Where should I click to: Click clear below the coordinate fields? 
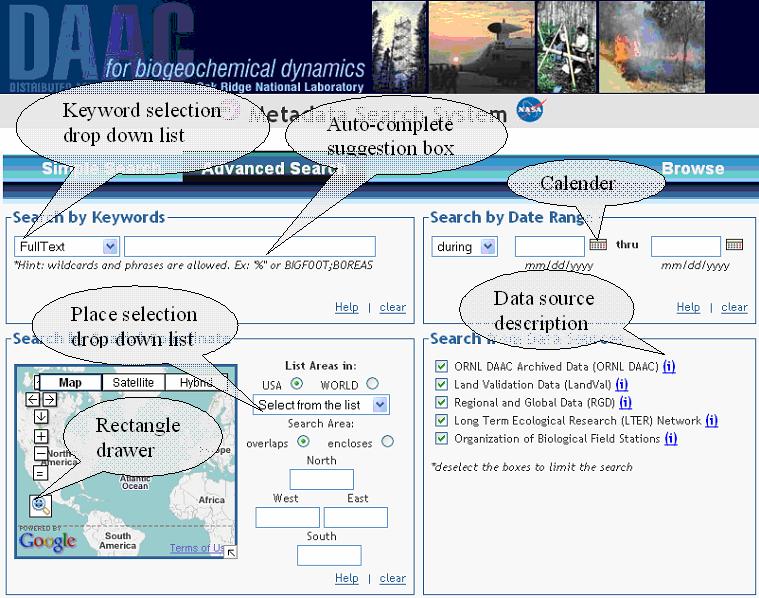tap(393, 578)
